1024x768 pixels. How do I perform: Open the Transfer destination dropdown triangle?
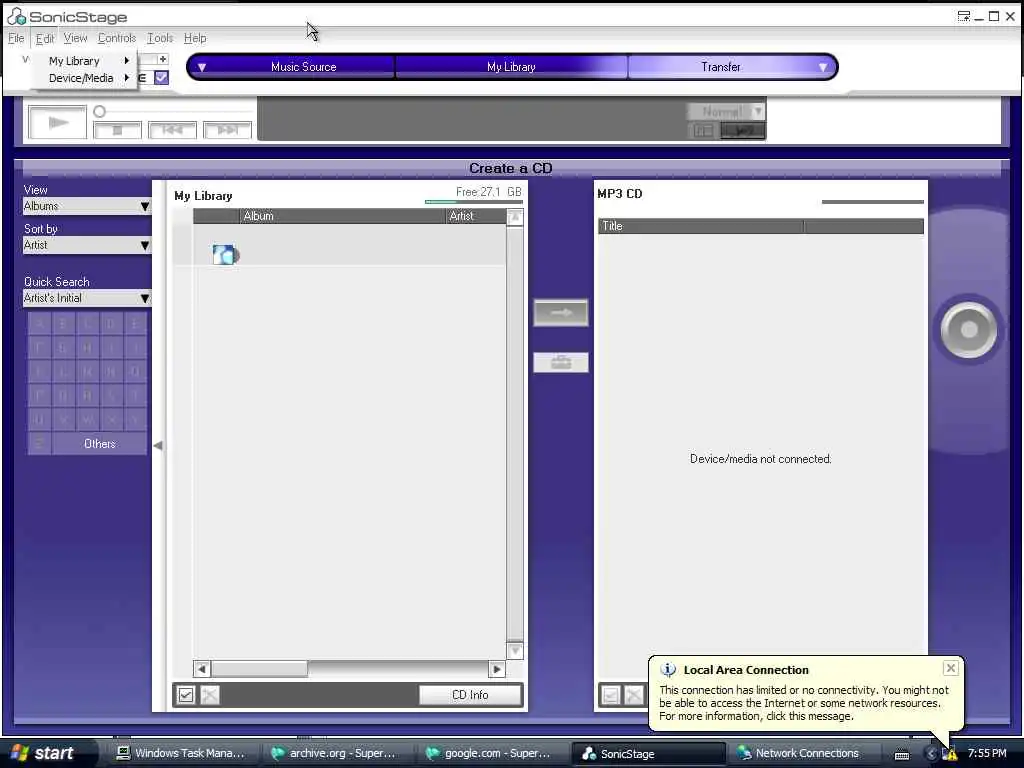[823, 67]
